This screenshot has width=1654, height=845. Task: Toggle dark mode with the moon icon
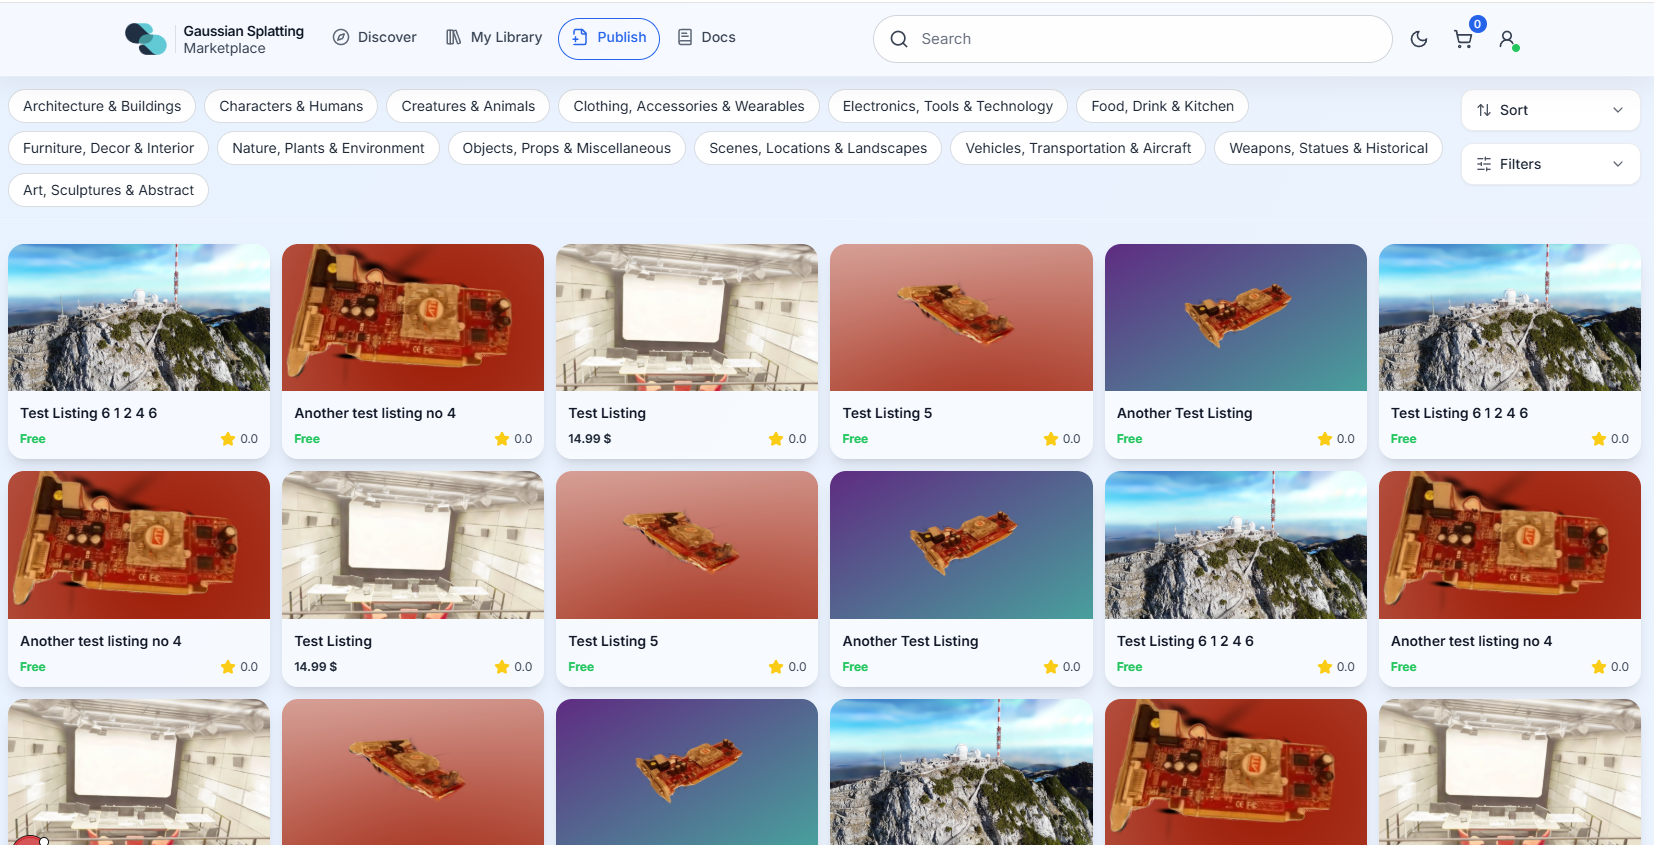(x=1418, y=39)
